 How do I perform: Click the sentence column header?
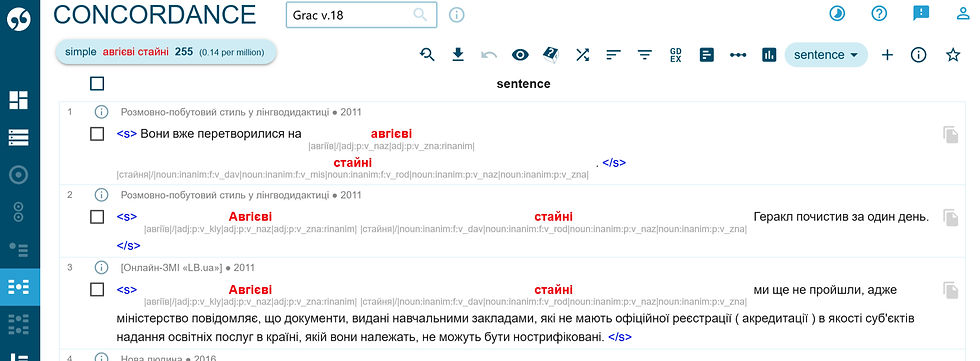523,84
